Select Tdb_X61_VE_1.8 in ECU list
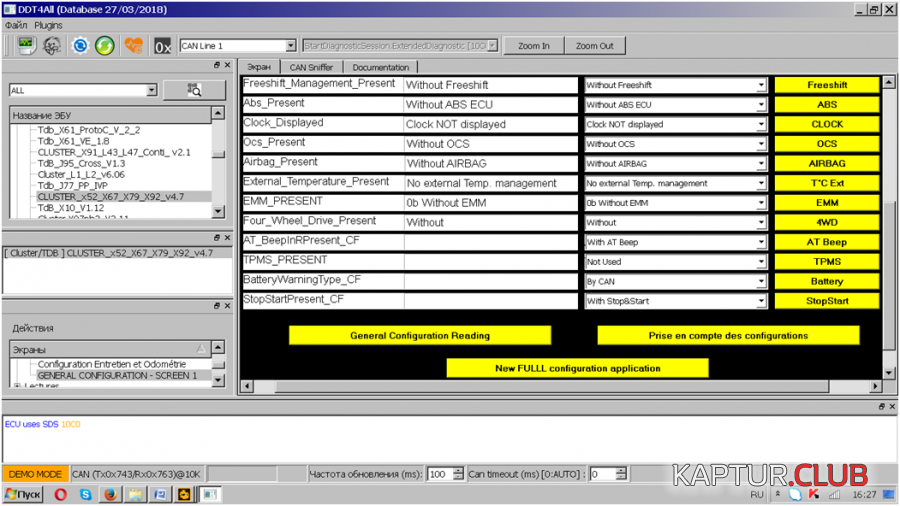 [73, 141]
